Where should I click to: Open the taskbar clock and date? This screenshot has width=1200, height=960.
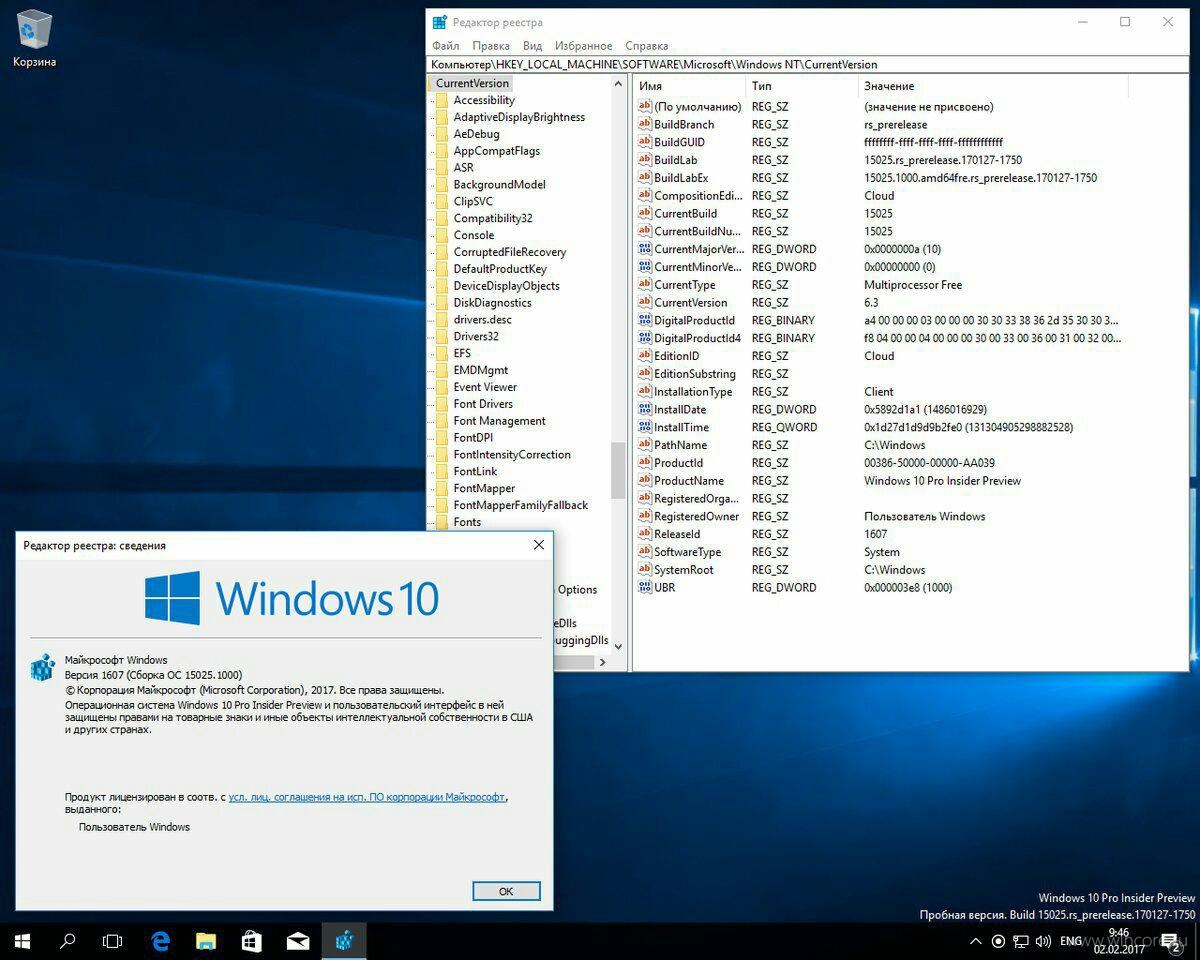(x=1119, y=941)
